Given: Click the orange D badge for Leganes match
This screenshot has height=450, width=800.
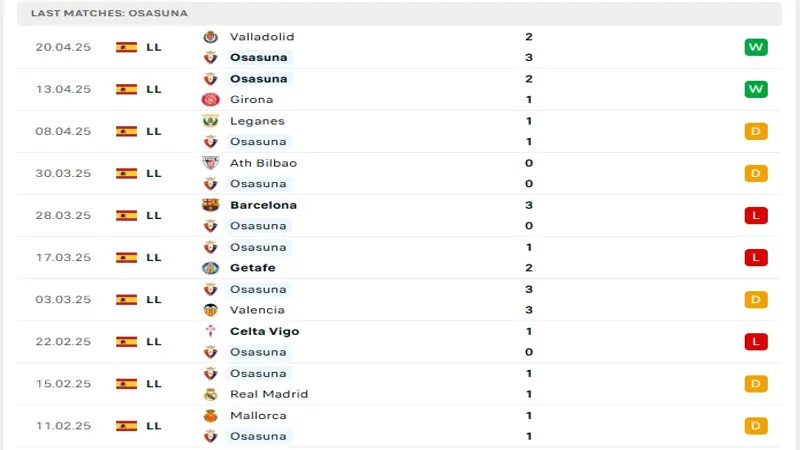Looking at the screenshot, I should point(756,131).
